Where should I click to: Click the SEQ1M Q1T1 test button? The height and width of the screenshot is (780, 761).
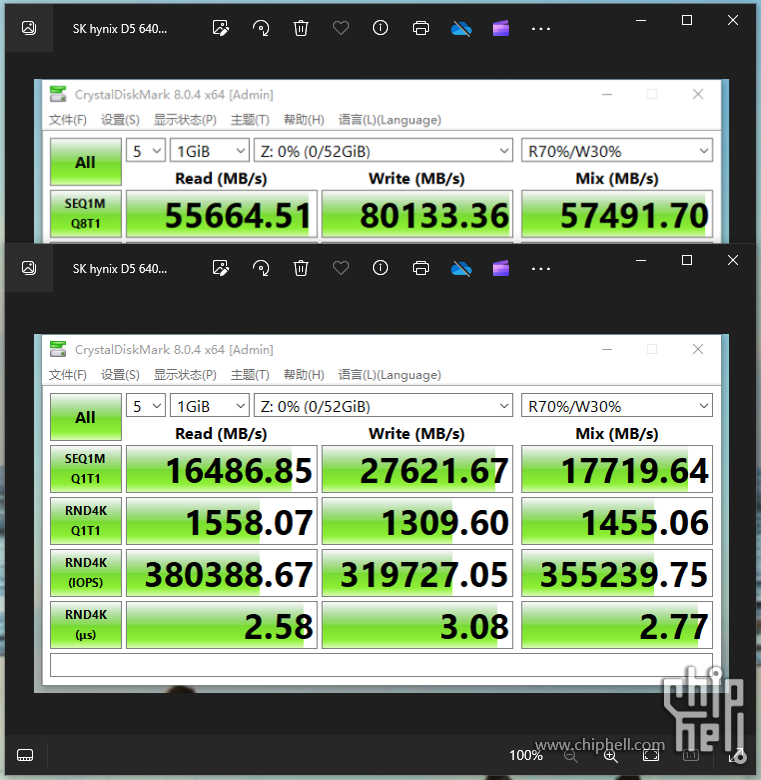click(86, 469)
